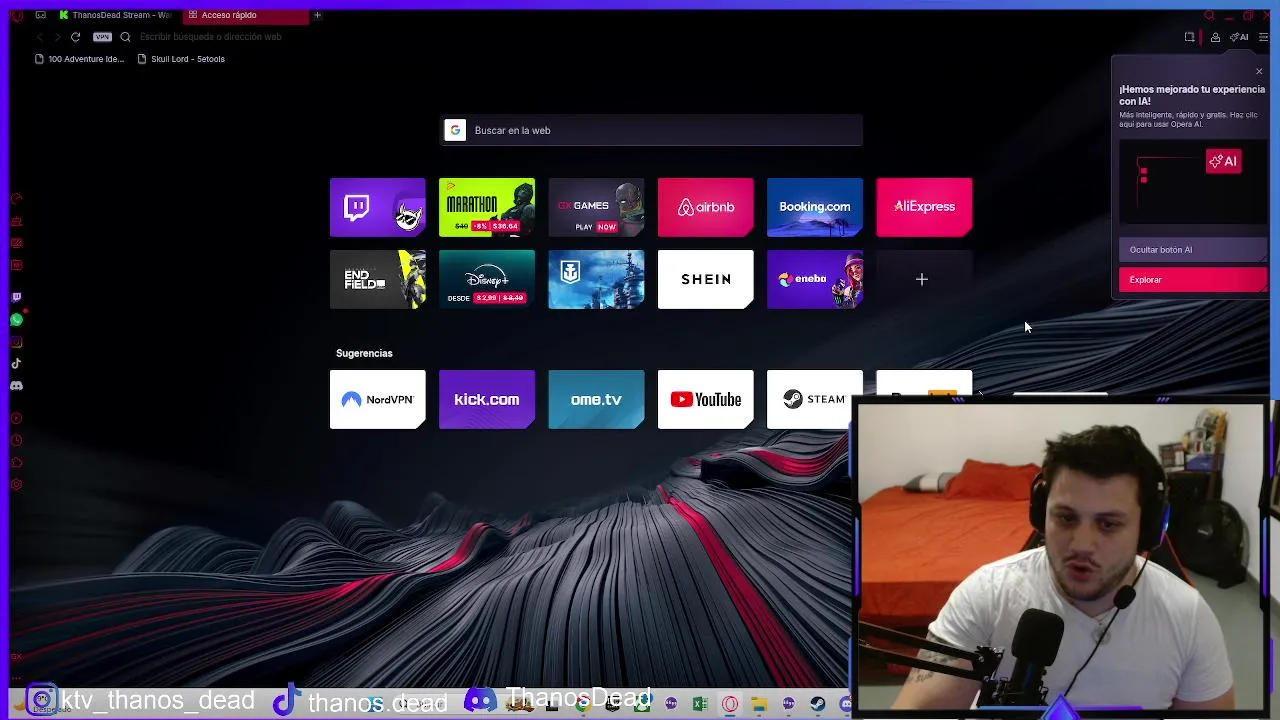Go forward to the next page
The width and height of the screenshot is (1280, 720).
(x=57, y=37)
